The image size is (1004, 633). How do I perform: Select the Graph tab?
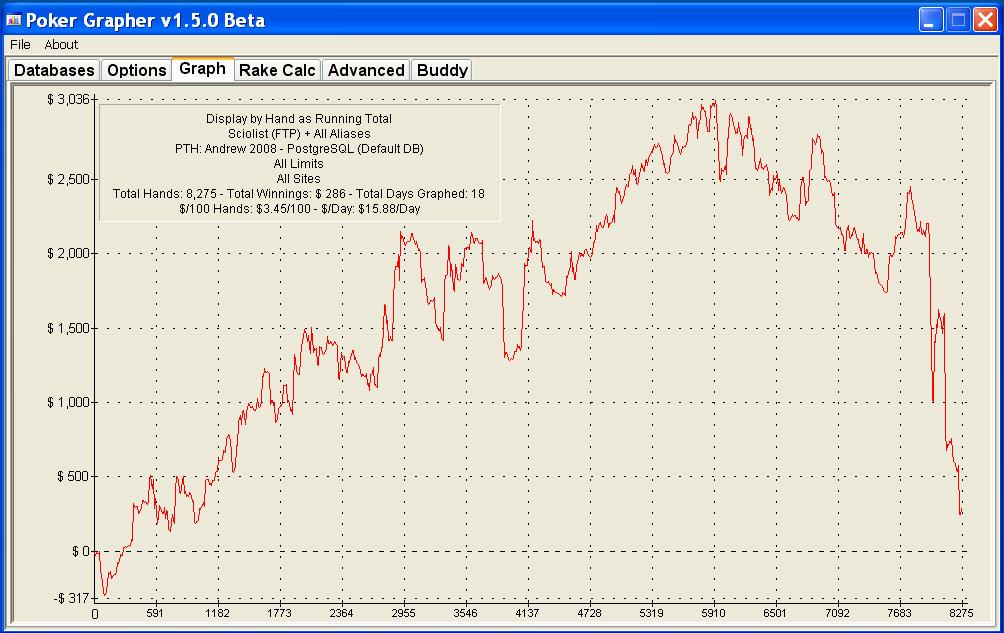[202, 69]
